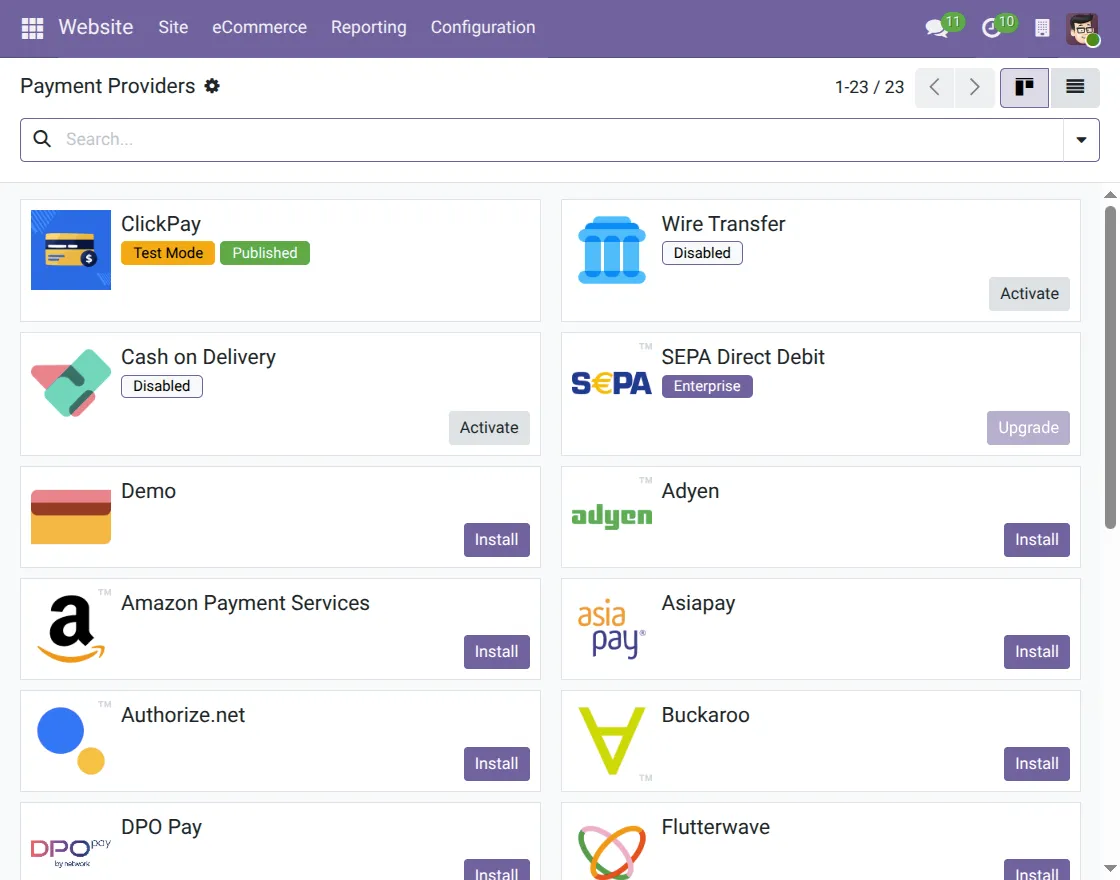Click the search magnifier icon
1120x880 pixels.
click(42, 139)
